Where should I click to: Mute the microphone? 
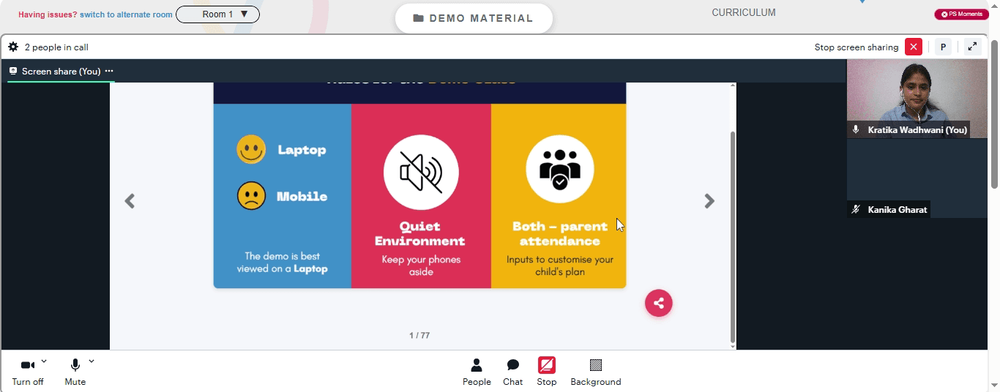click(x=75, y=372)
